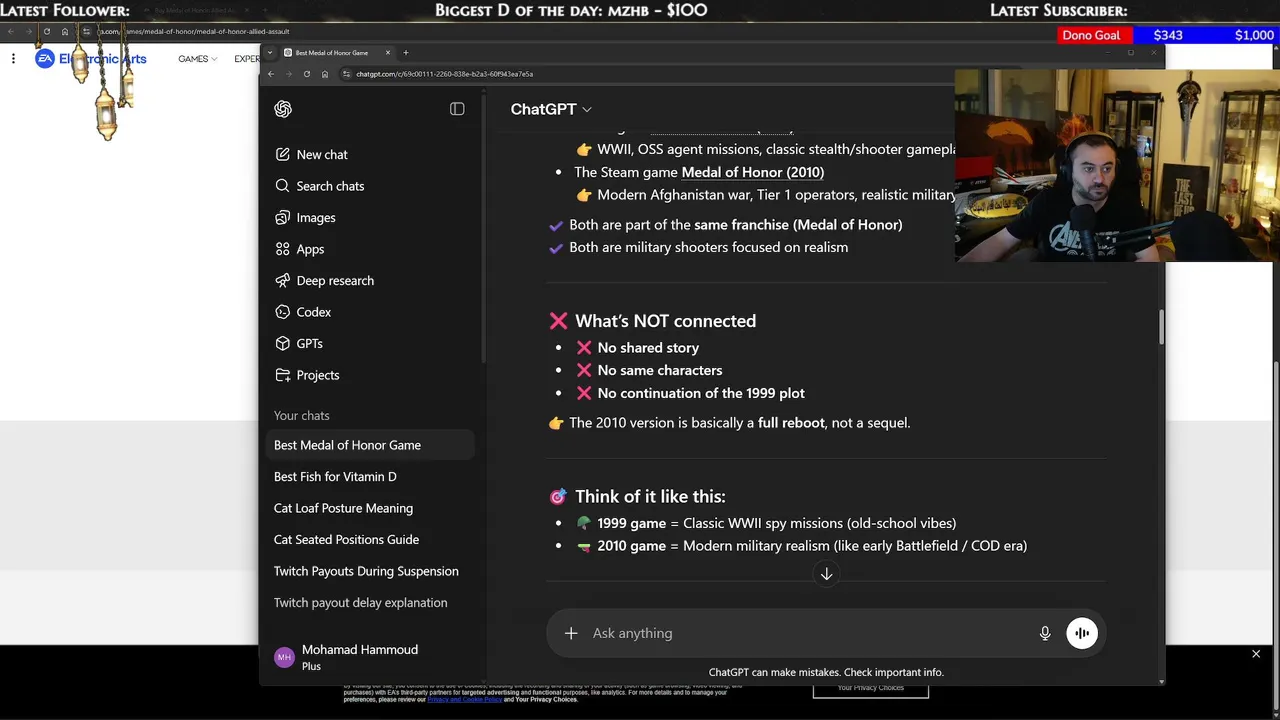Open a new tab in the ChatGPT browser window
The height and width of the screenshot is (720, 1280).
tap(405, 53)
